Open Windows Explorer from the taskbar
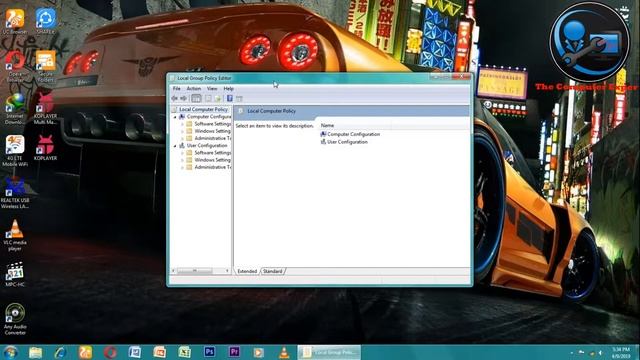The height and width of the screenshot is (360, 640). 36,352
